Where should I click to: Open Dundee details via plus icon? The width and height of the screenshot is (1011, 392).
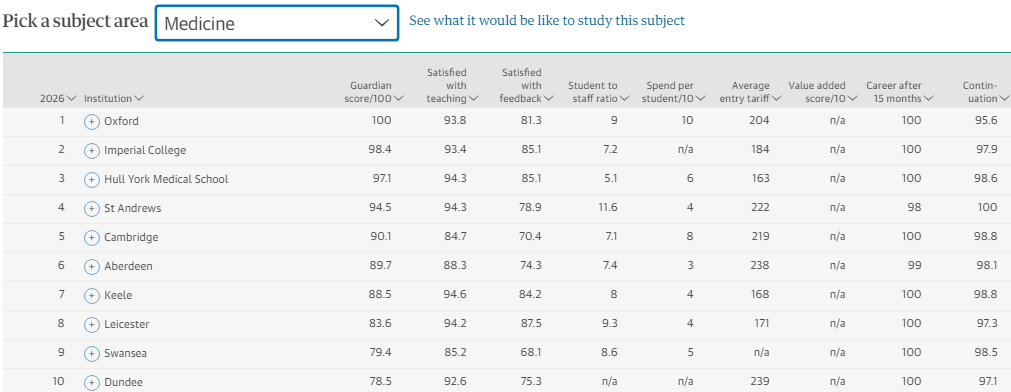(x=92, y=382)
